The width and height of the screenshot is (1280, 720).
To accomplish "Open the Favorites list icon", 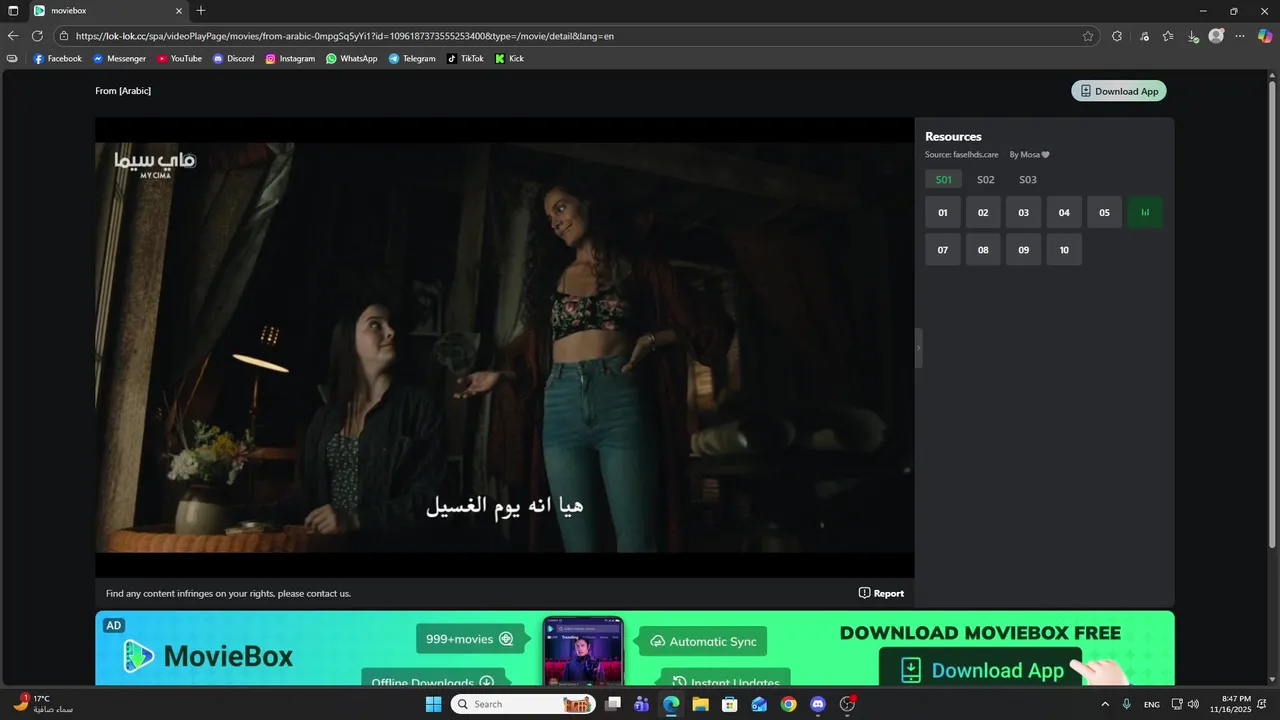I will click(1168, 36).
